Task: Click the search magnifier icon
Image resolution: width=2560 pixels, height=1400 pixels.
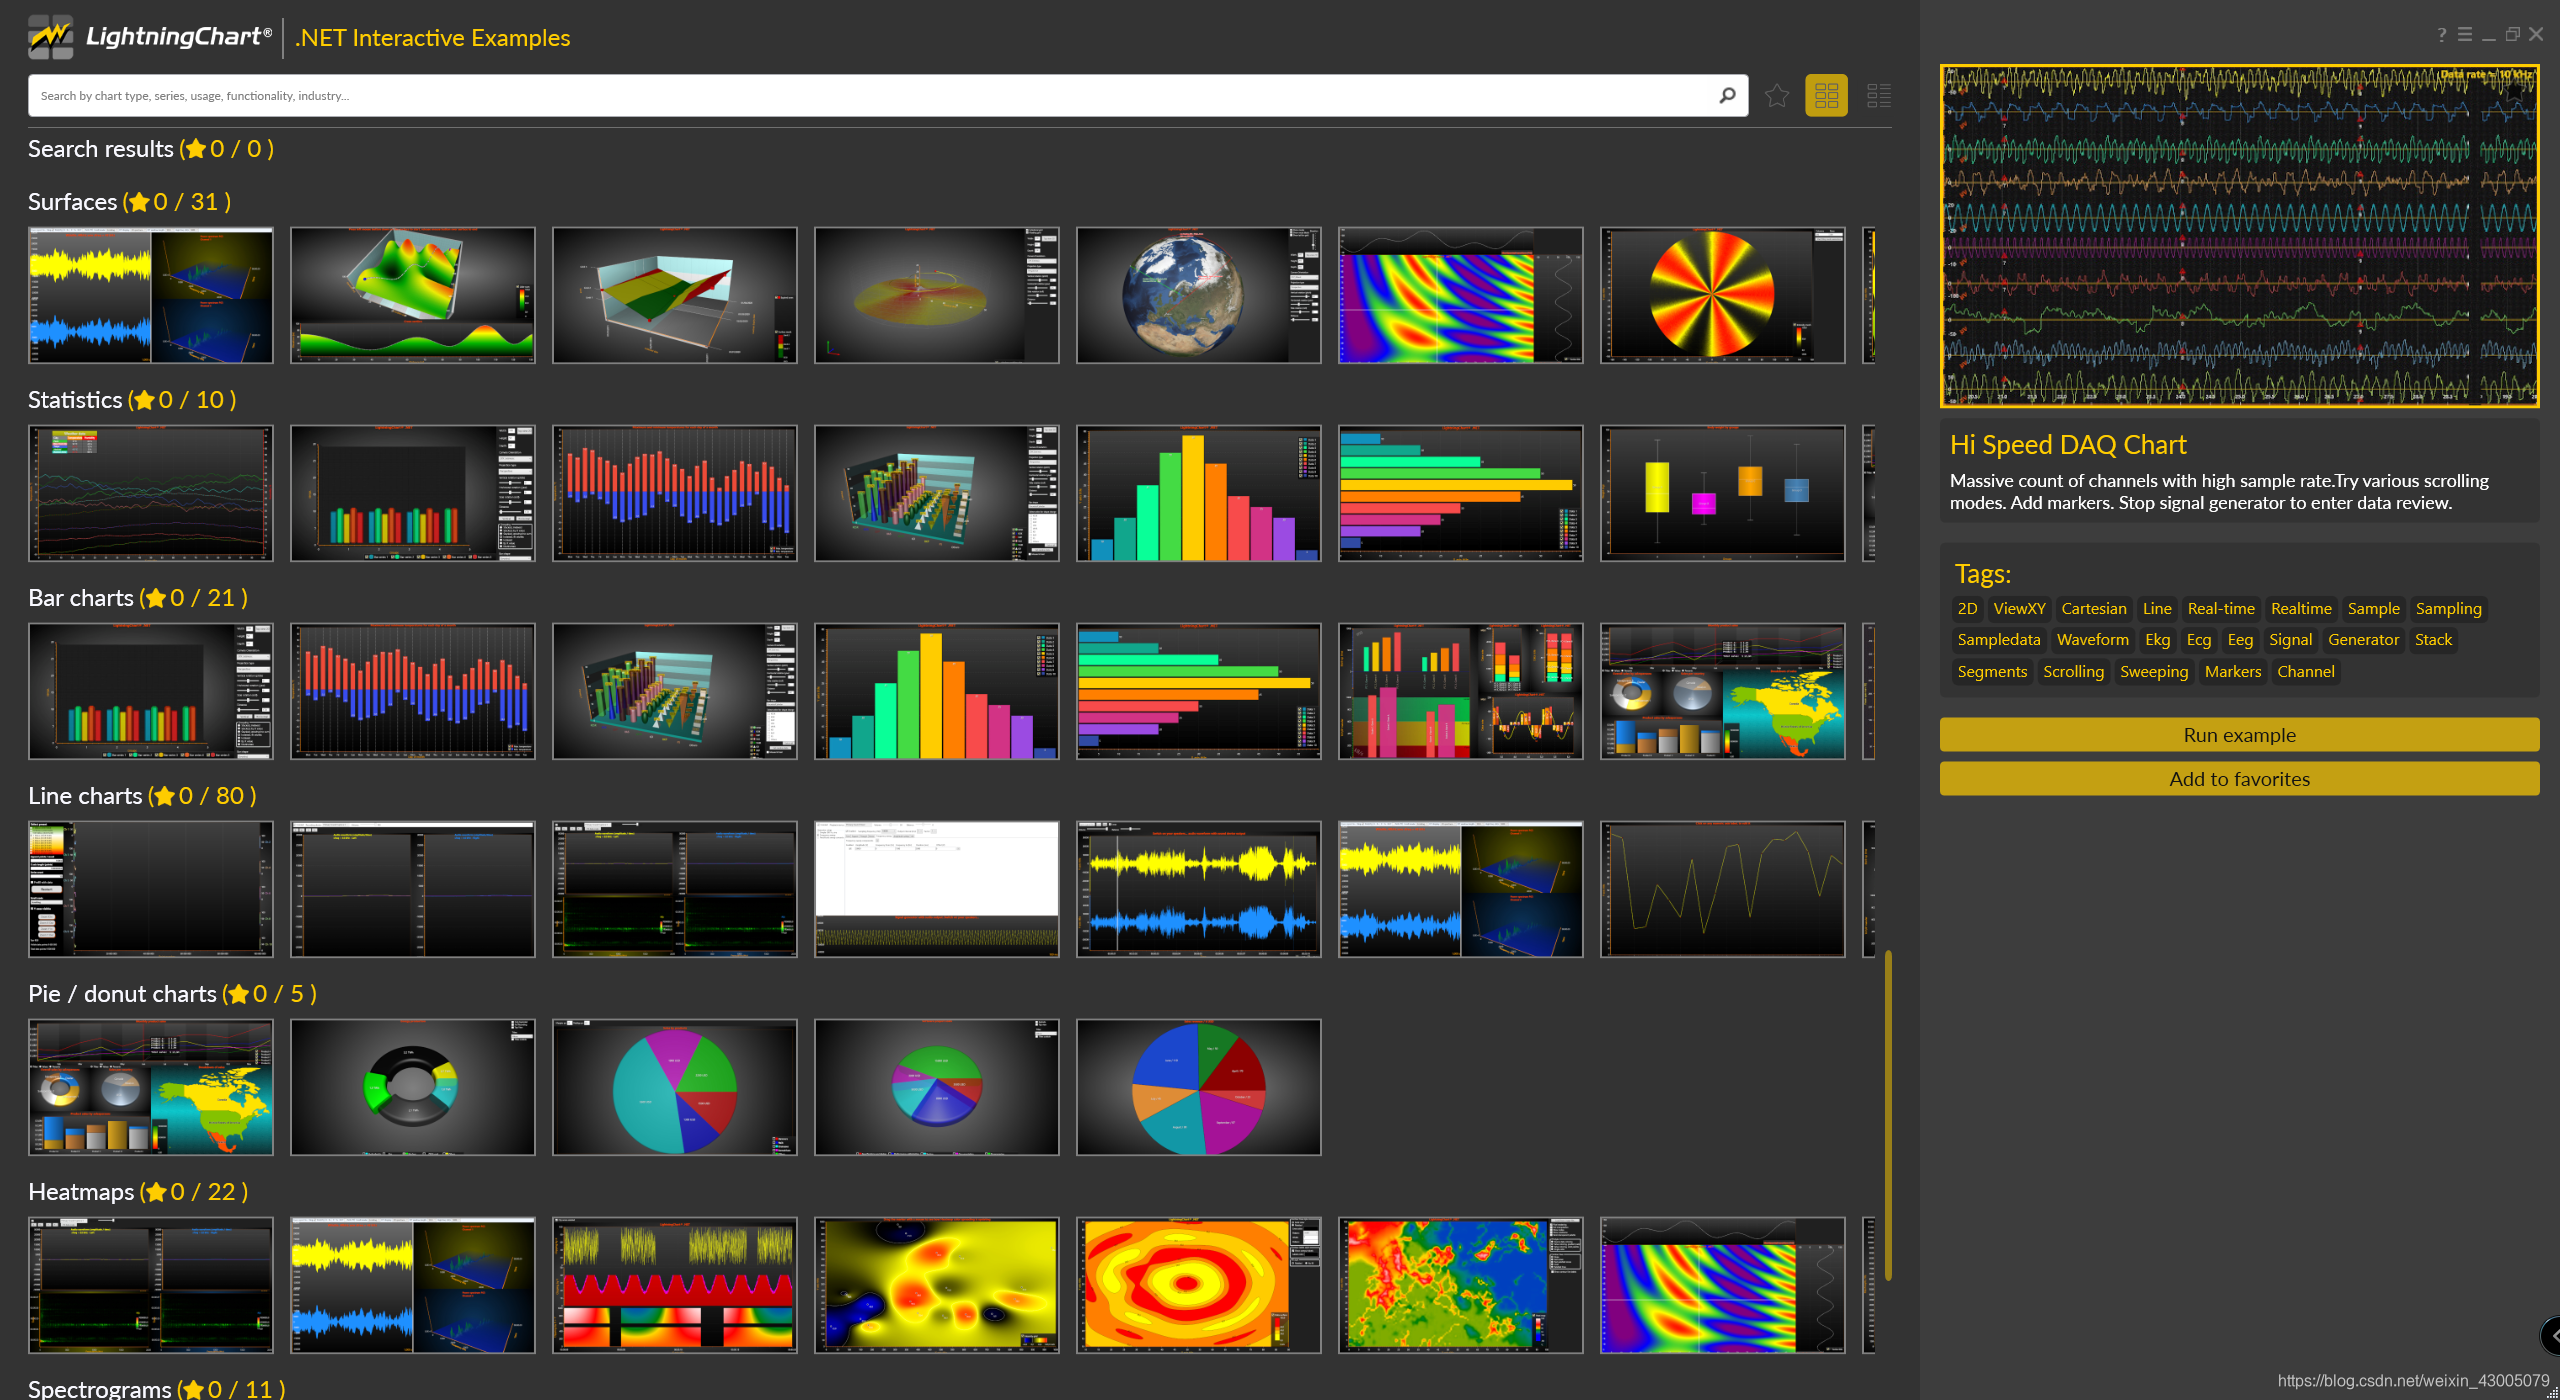Action: (x=1727, y=96)
